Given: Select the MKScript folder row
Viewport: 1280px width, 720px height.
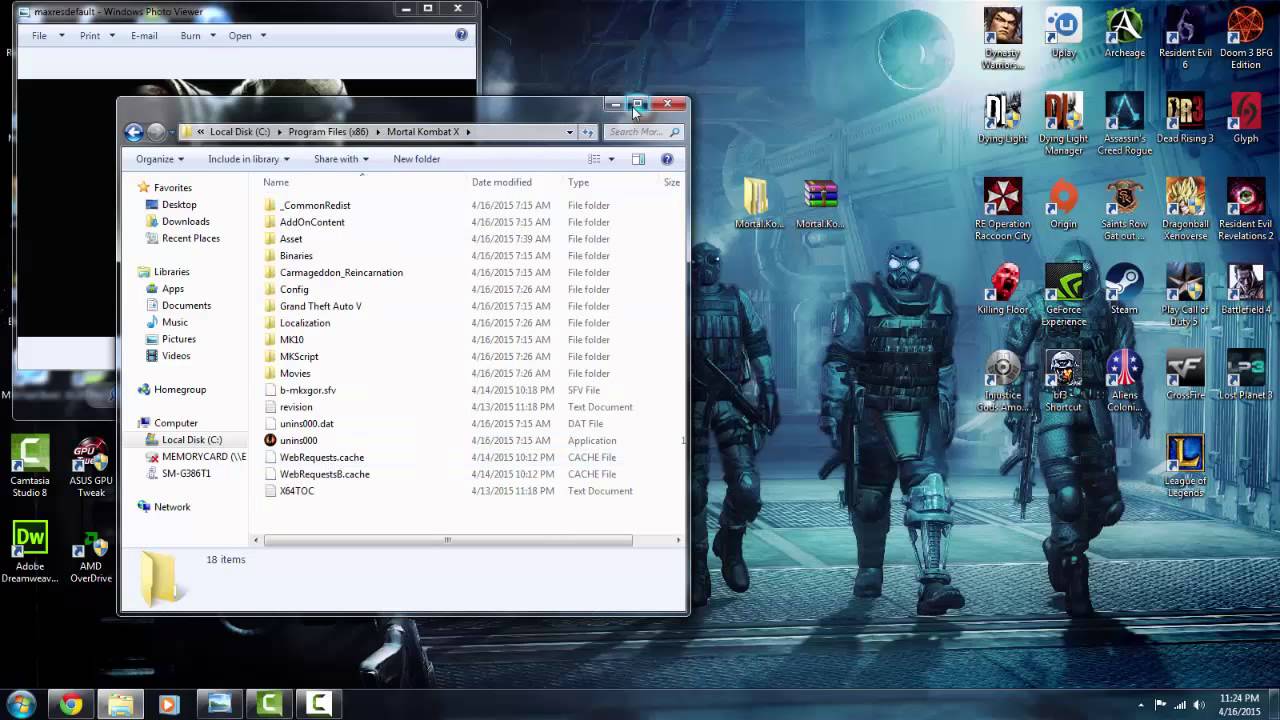Looking at the screenshot, I should point(299,356).
